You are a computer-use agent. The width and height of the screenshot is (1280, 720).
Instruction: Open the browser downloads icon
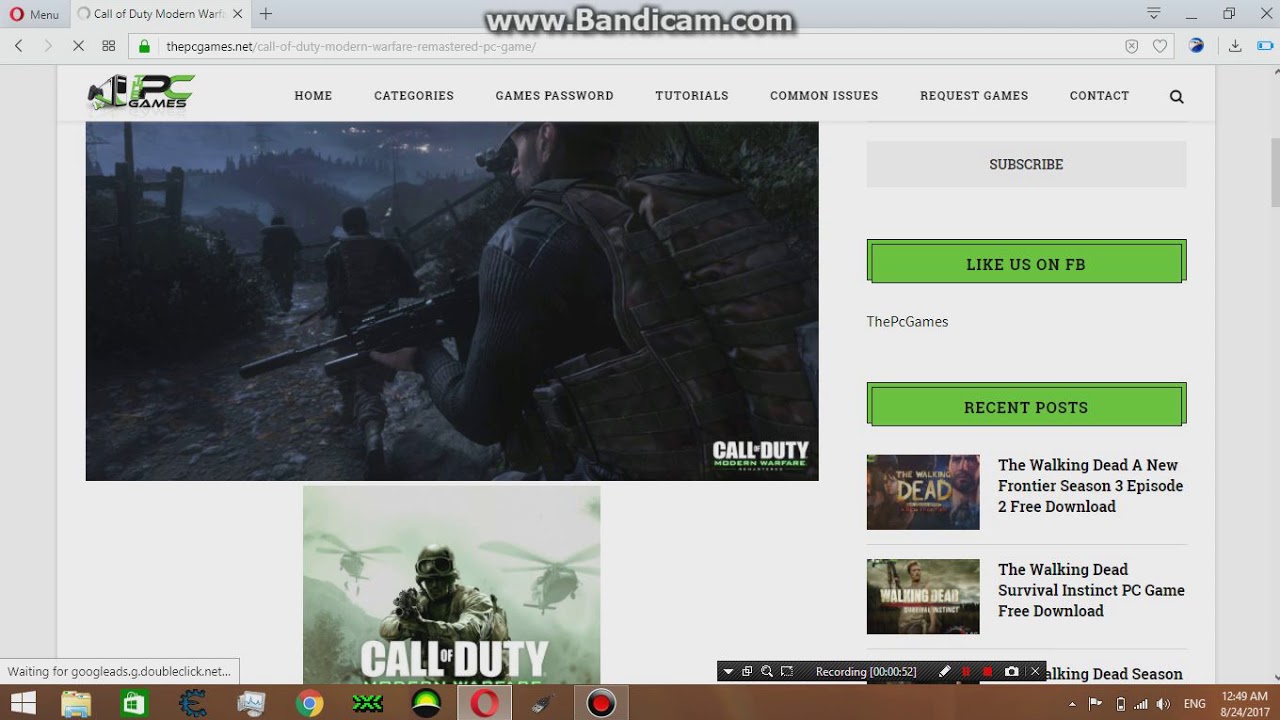tap(1235, 46)
